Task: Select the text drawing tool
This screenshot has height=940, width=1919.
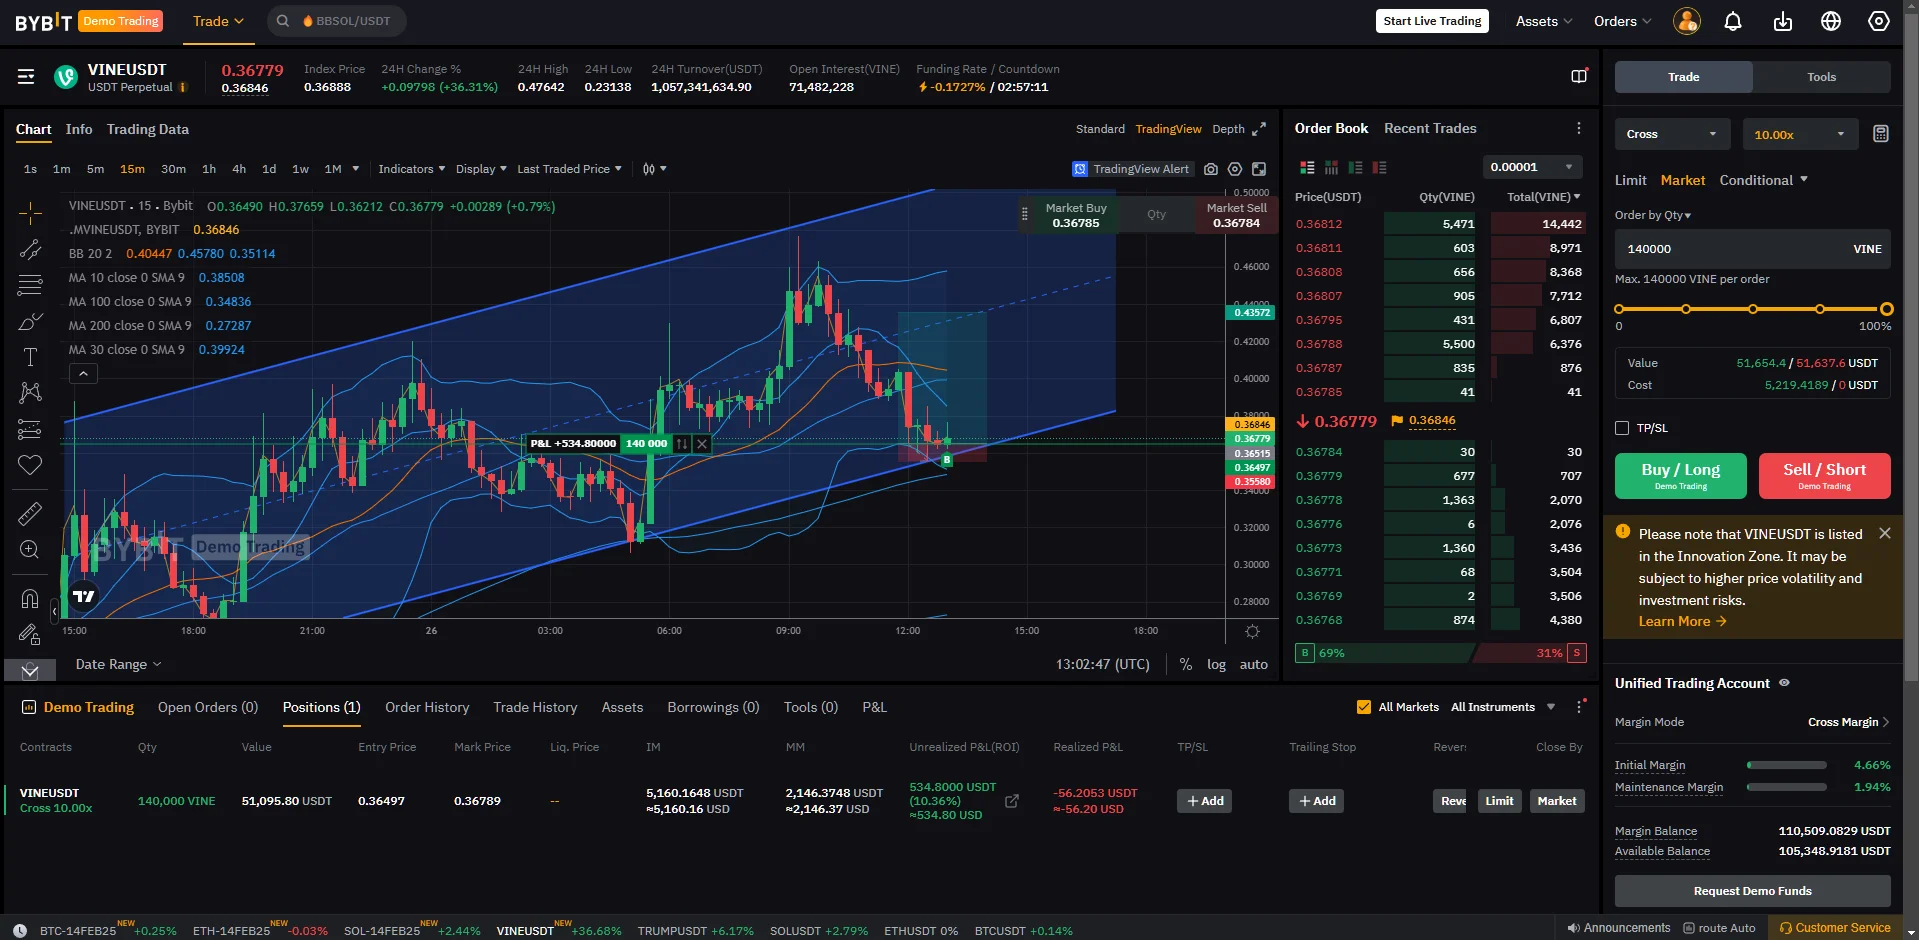Action: pos(30,357)
